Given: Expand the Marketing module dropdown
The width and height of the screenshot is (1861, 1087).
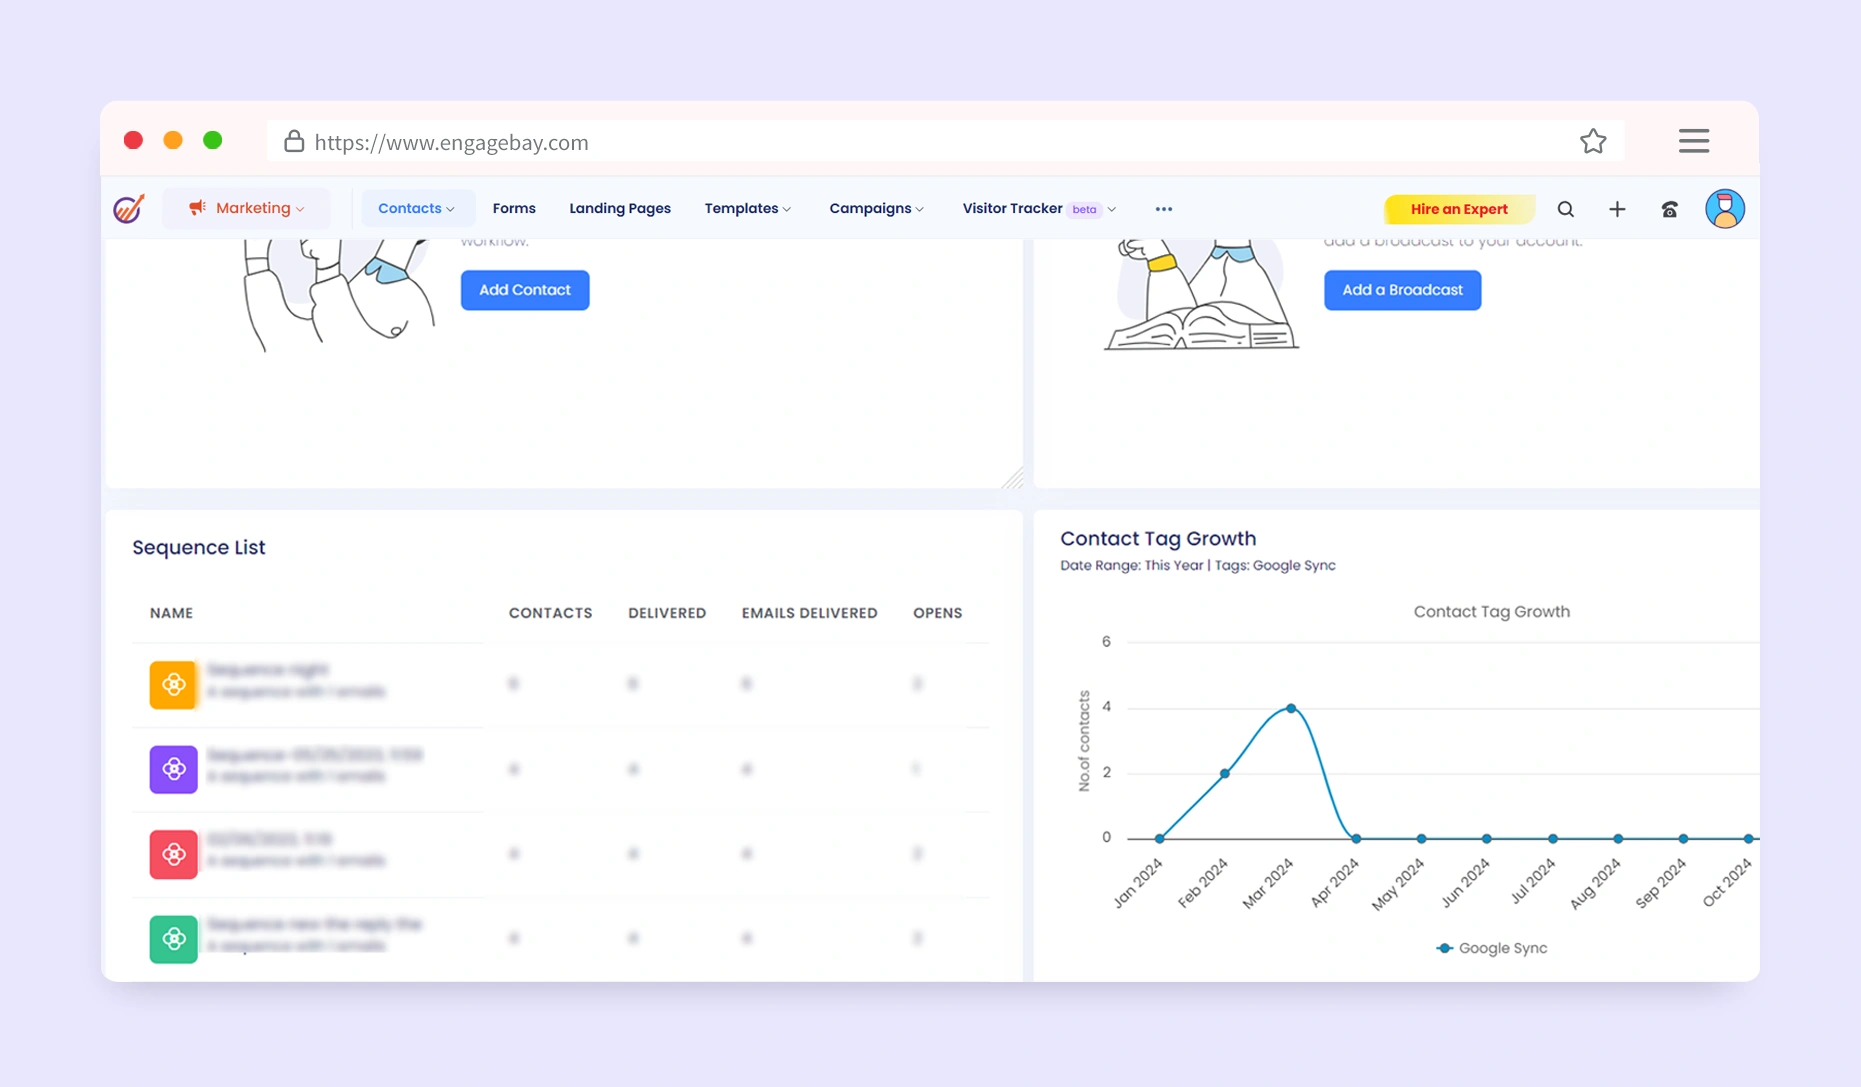Looking at the screenshot, I should [x=246, y=208].
